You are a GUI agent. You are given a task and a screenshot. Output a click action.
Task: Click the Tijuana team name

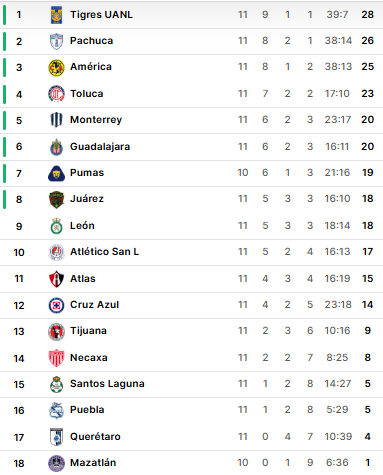pos(88,331)
